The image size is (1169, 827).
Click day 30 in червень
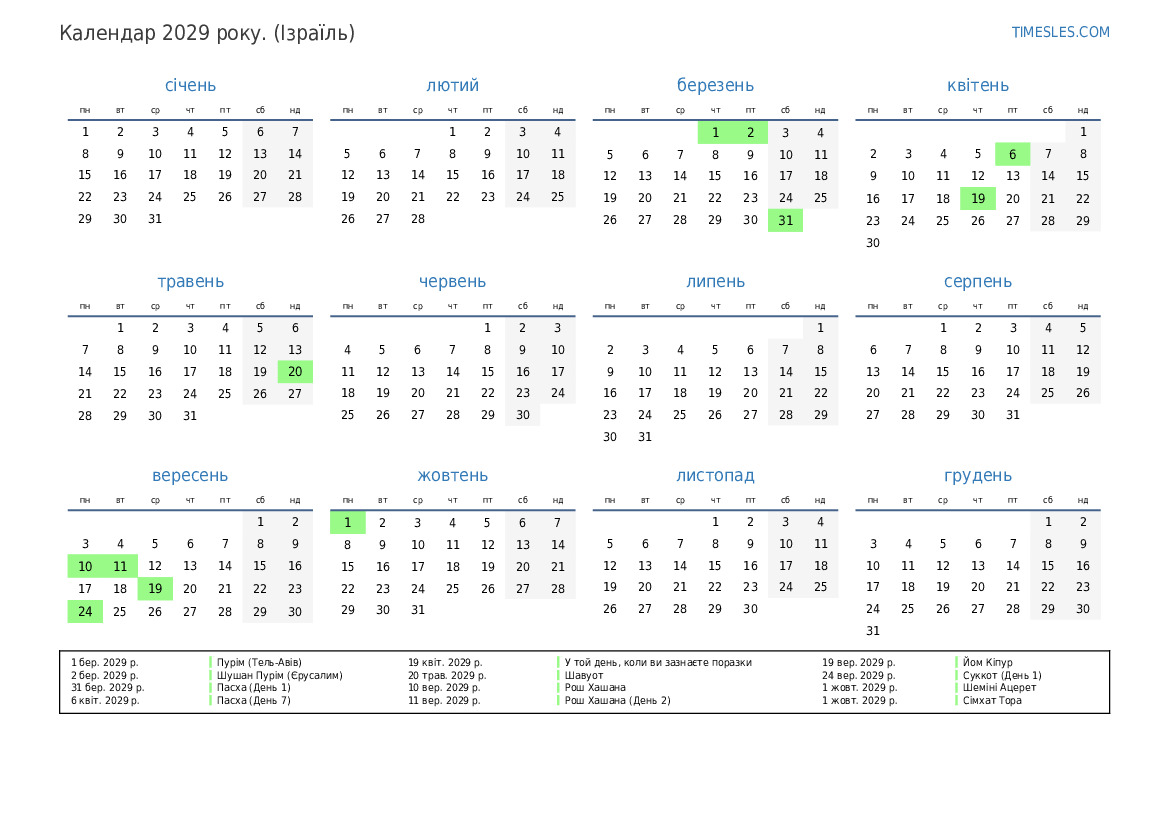[523, 415]
